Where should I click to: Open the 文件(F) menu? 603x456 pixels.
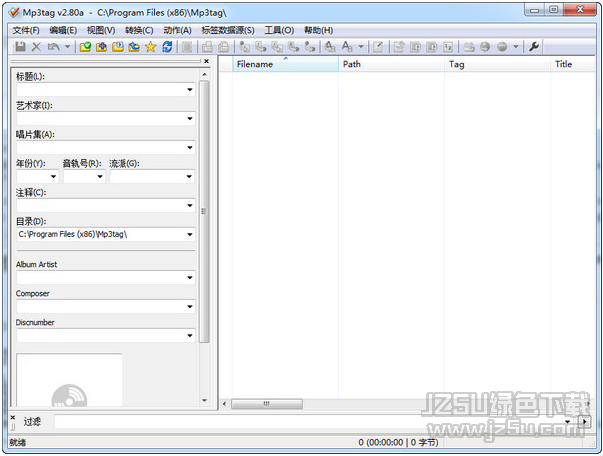pos(26,30)
